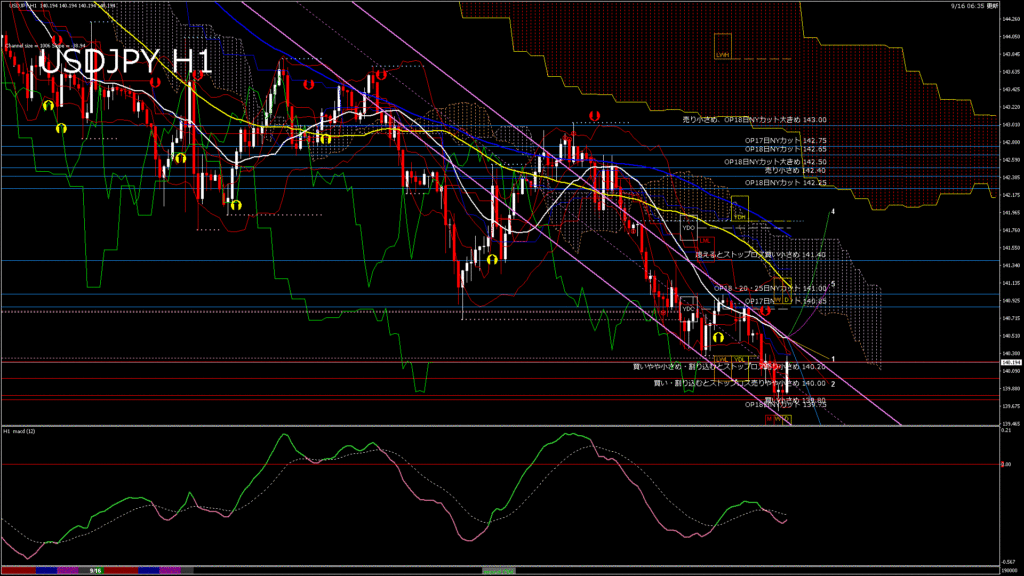Select the YDO marker box
The width and height of the screenshot is (1024, 576).
[688, 228]
